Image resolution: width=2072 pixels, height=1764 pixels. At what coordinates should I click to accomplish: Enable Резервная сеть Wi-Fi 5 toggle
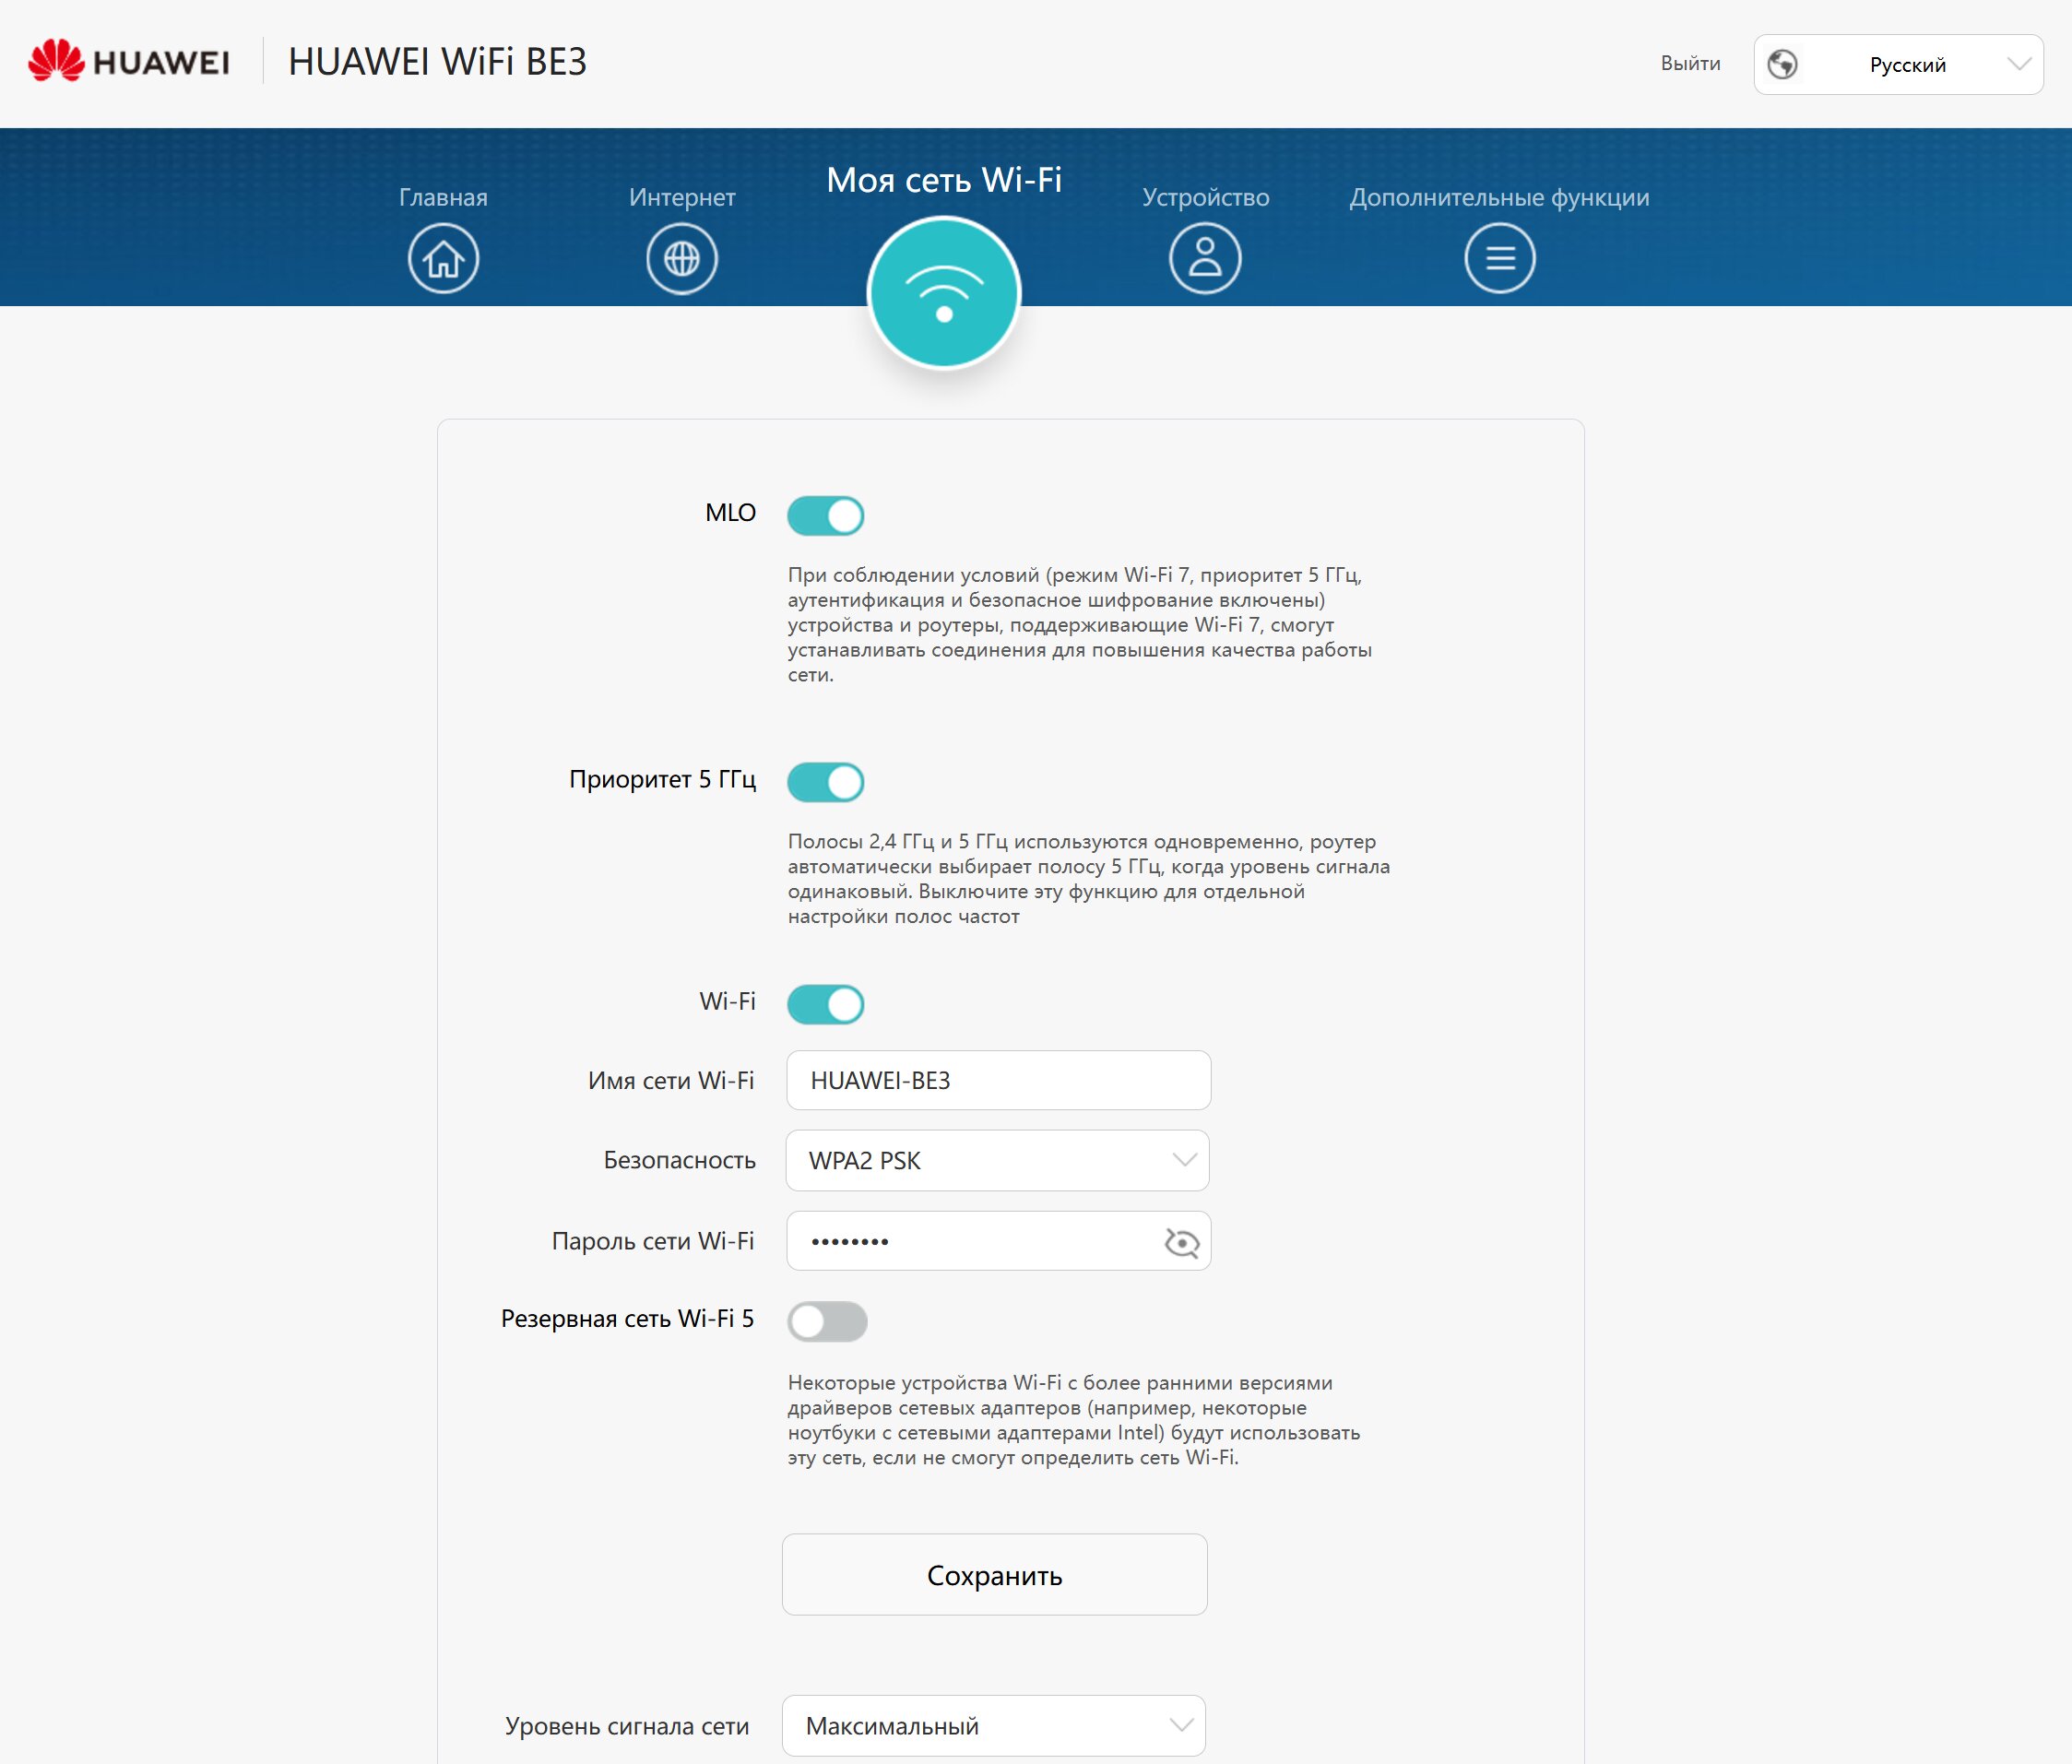tap(827, 1321)
